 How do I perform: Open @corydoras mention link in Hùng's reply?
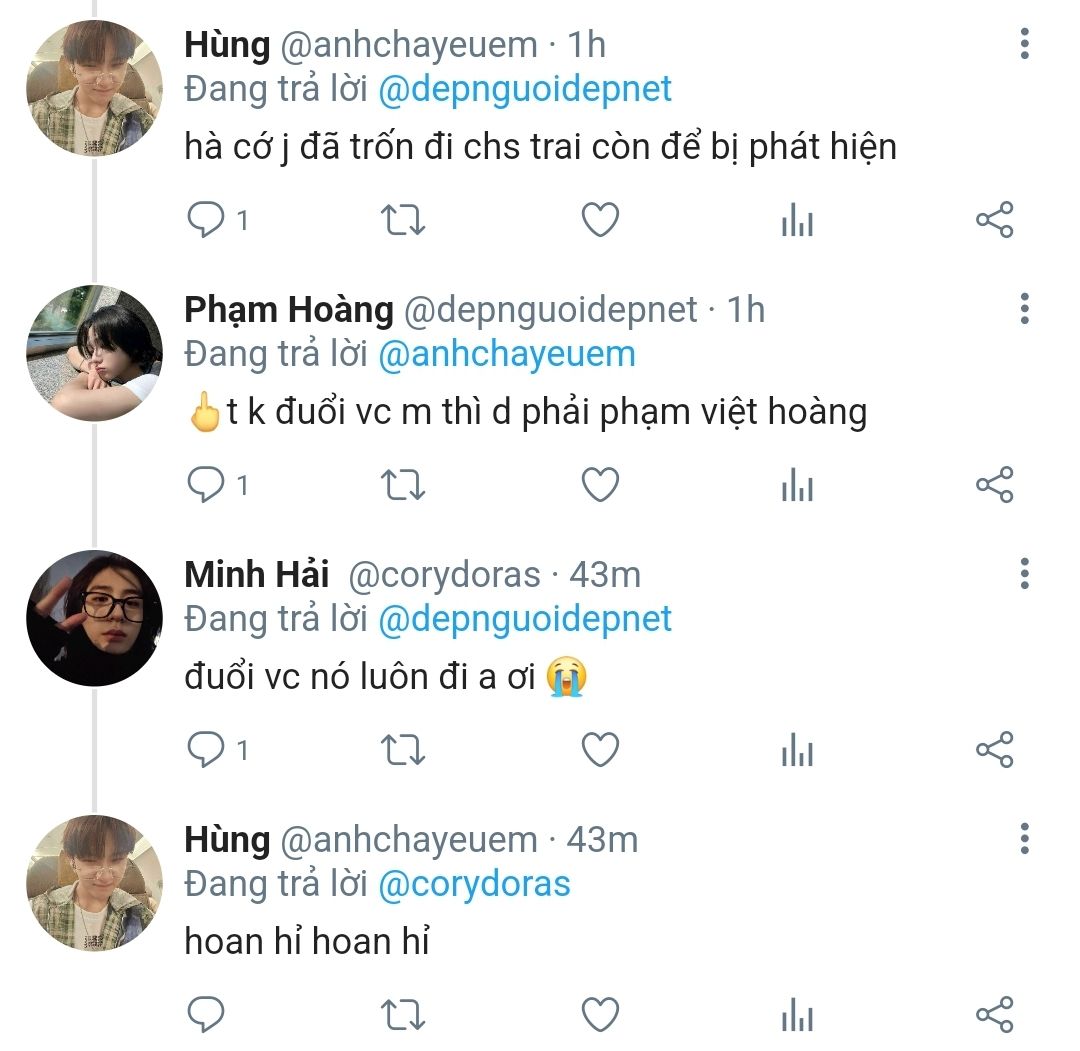tap(475, 884)
